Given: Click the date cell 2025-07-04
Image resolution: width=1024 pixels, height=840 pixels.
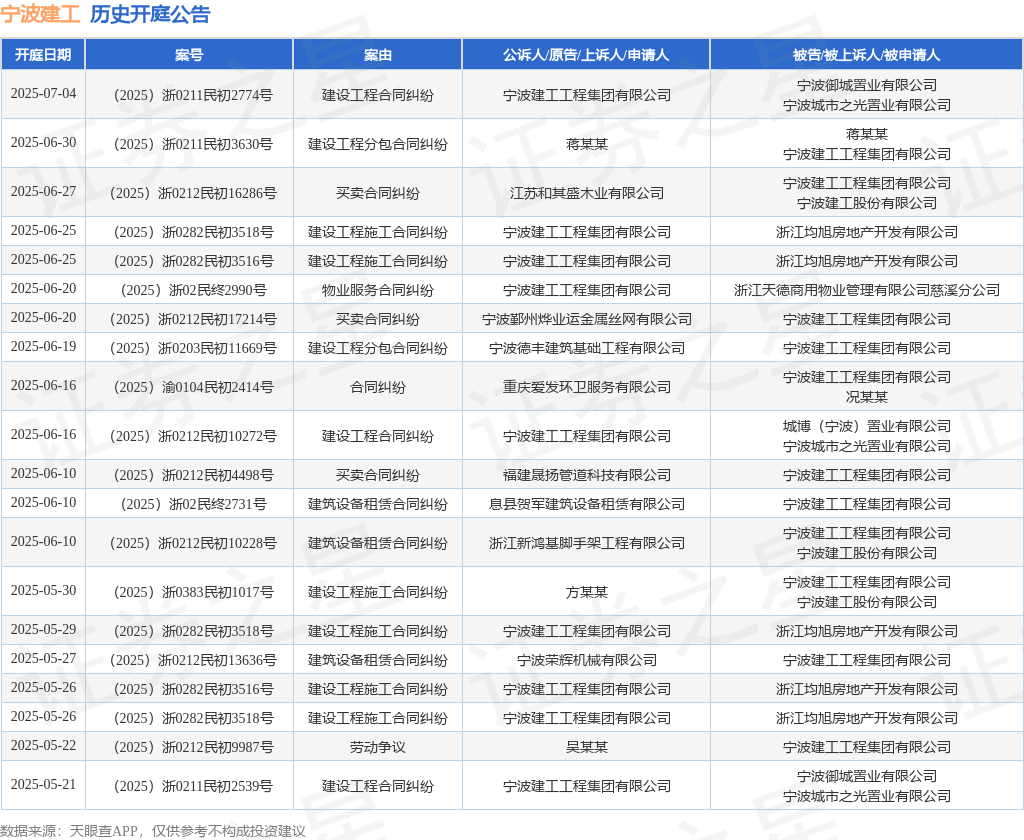Looking at the screenshot, I should [43, 93].
